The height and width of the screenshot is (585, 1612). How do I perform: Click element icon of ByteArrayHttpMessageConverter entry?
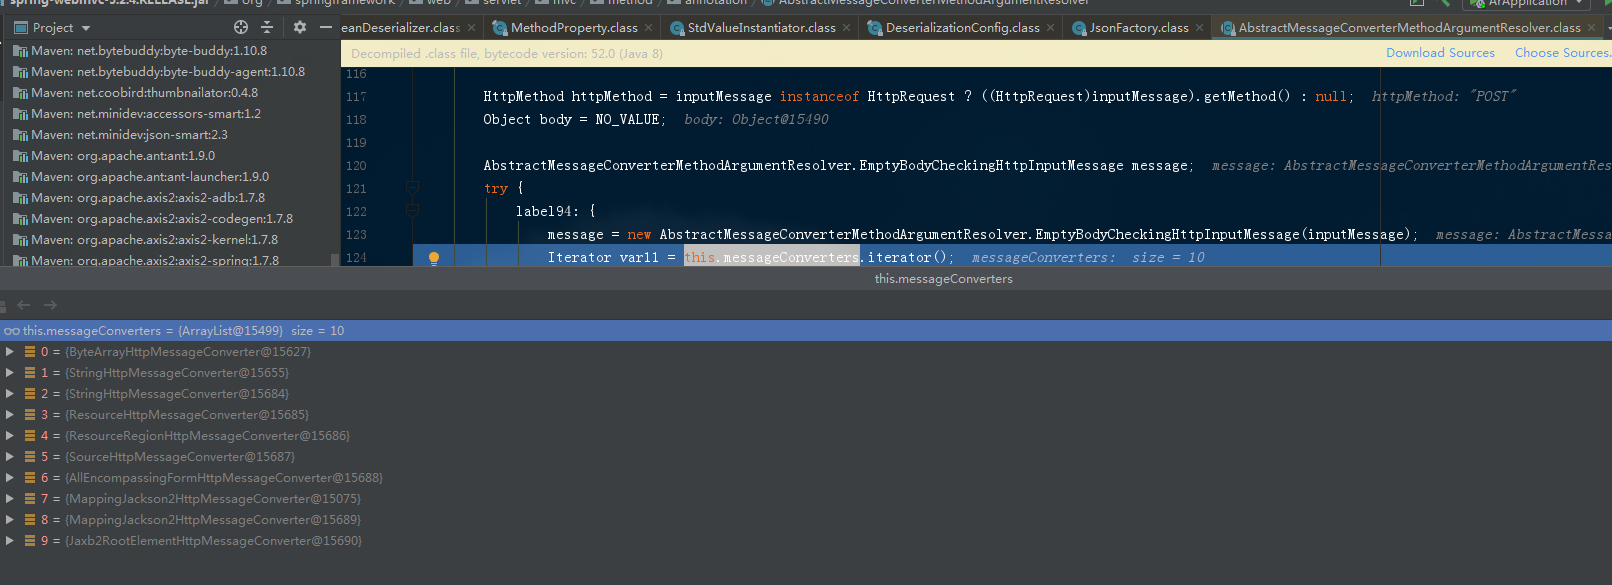30,352
